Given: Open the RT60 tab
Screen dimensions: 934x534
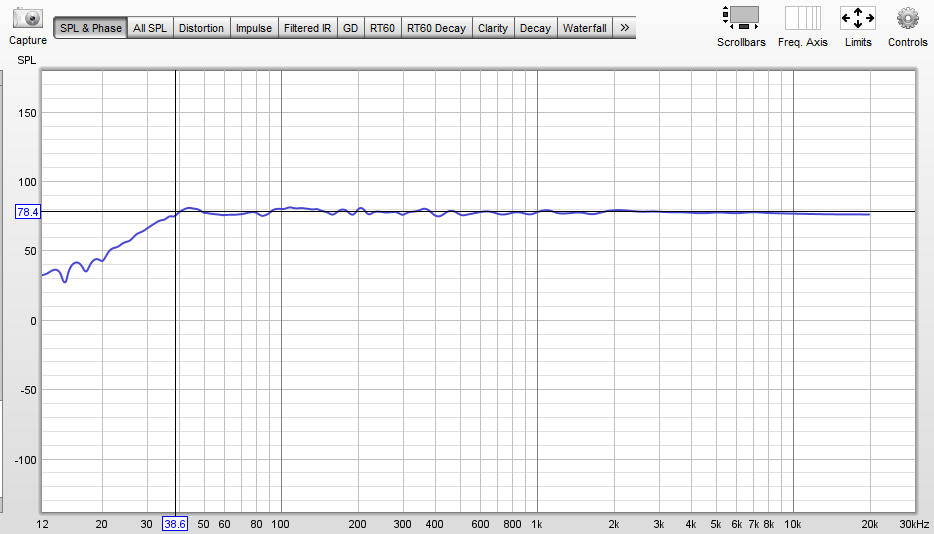Looking at the screenshot, I should [382, 28].
